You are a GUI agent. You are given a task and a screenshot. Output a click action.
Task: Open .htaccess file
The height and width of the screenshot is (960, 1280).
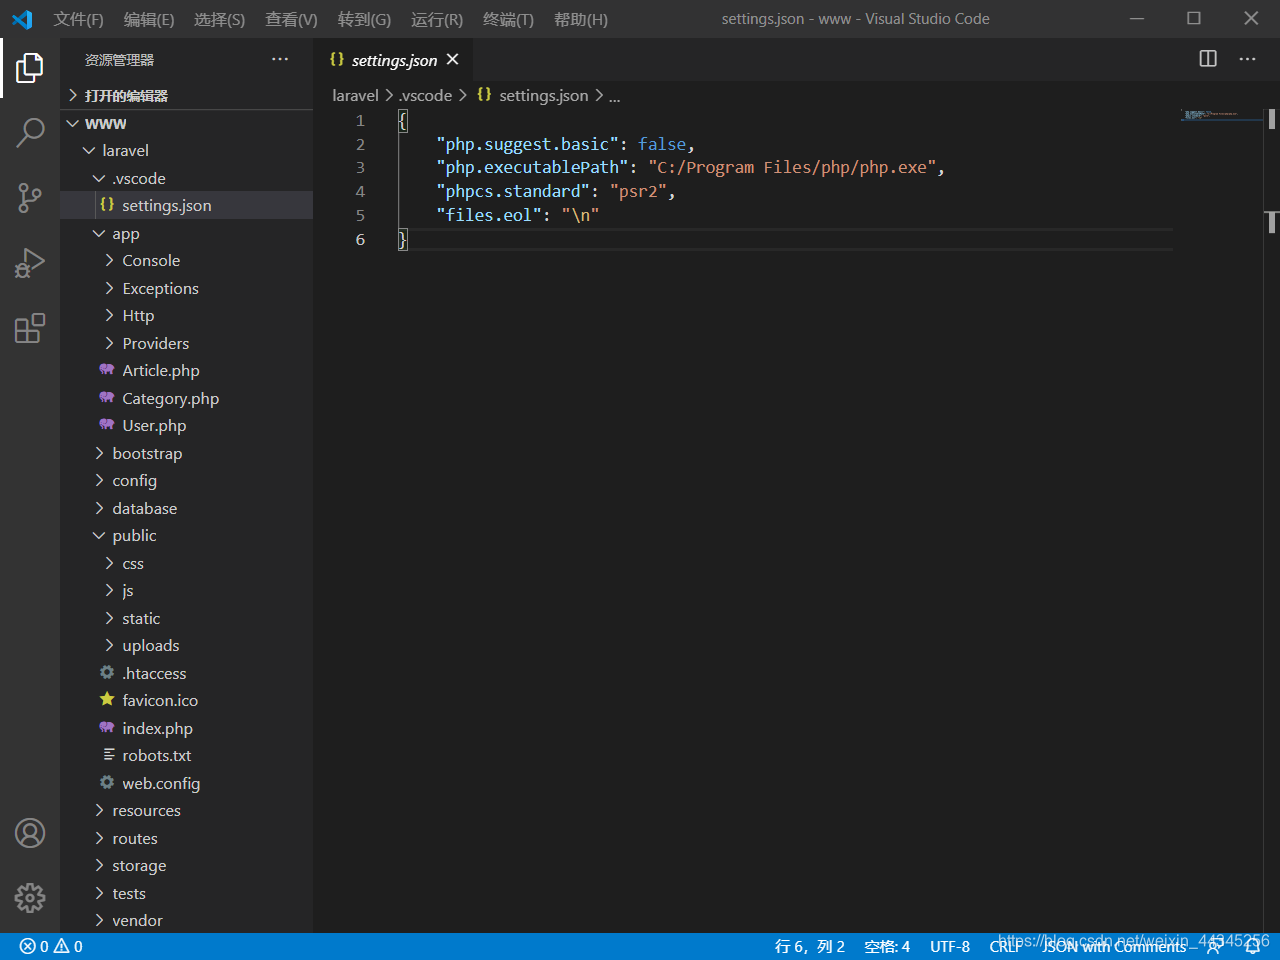coord(186,673)
